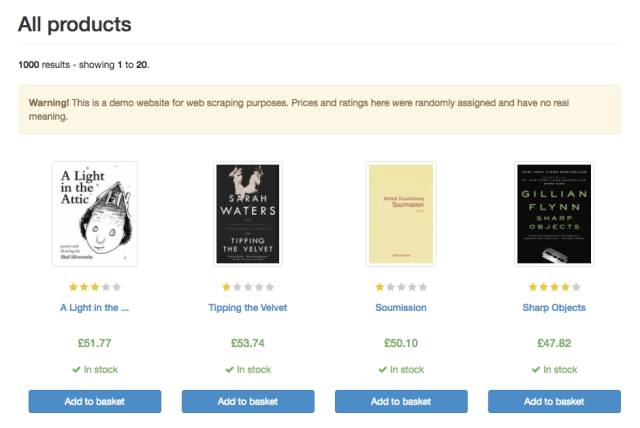This screenshot has height=428, width=640.
Task: Click the £53.74 price text
Action: coord(248,343)
